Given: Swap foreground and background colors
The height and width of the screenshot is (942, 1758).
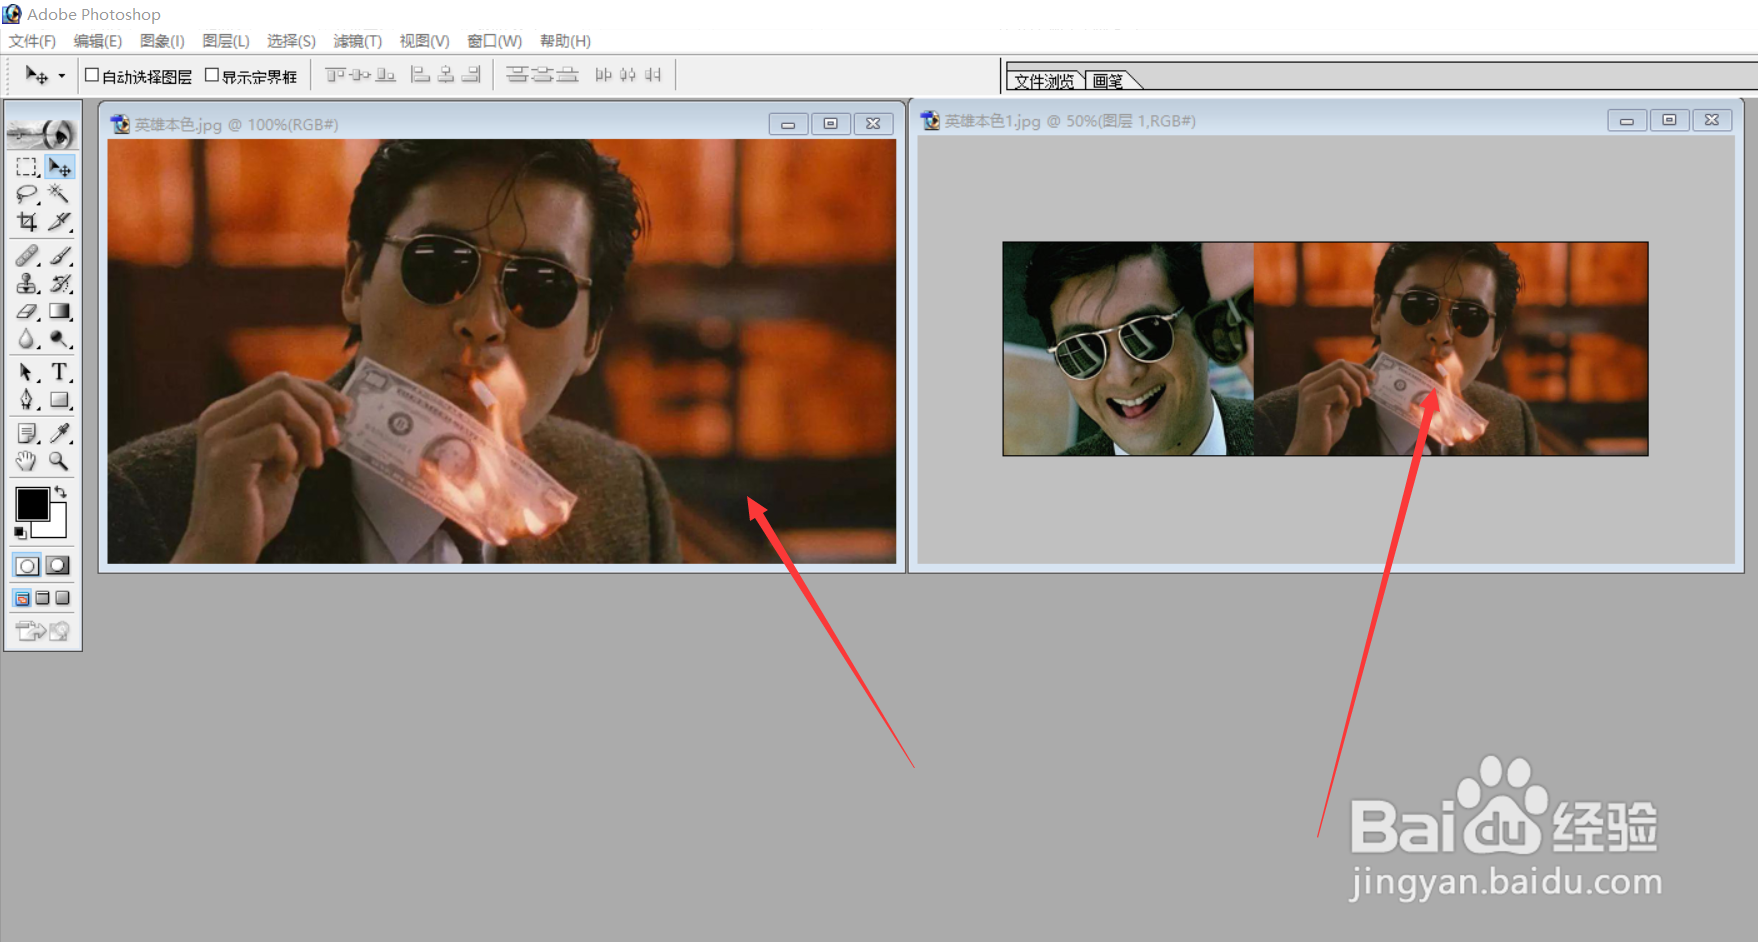Looking at the screenshot, I should tap(61, 491).
